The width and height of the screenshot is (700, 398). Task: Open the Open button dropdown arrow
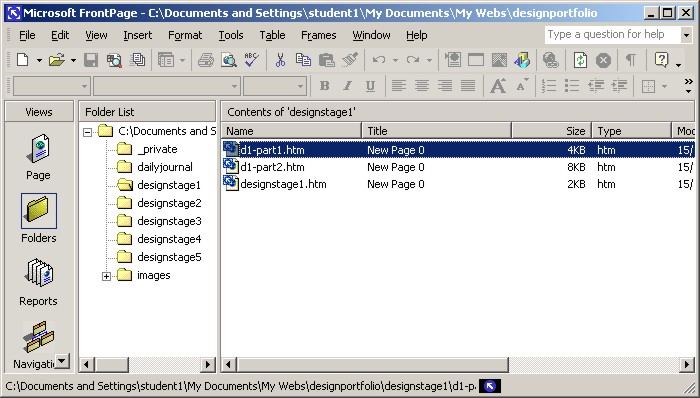pos(73,60)
